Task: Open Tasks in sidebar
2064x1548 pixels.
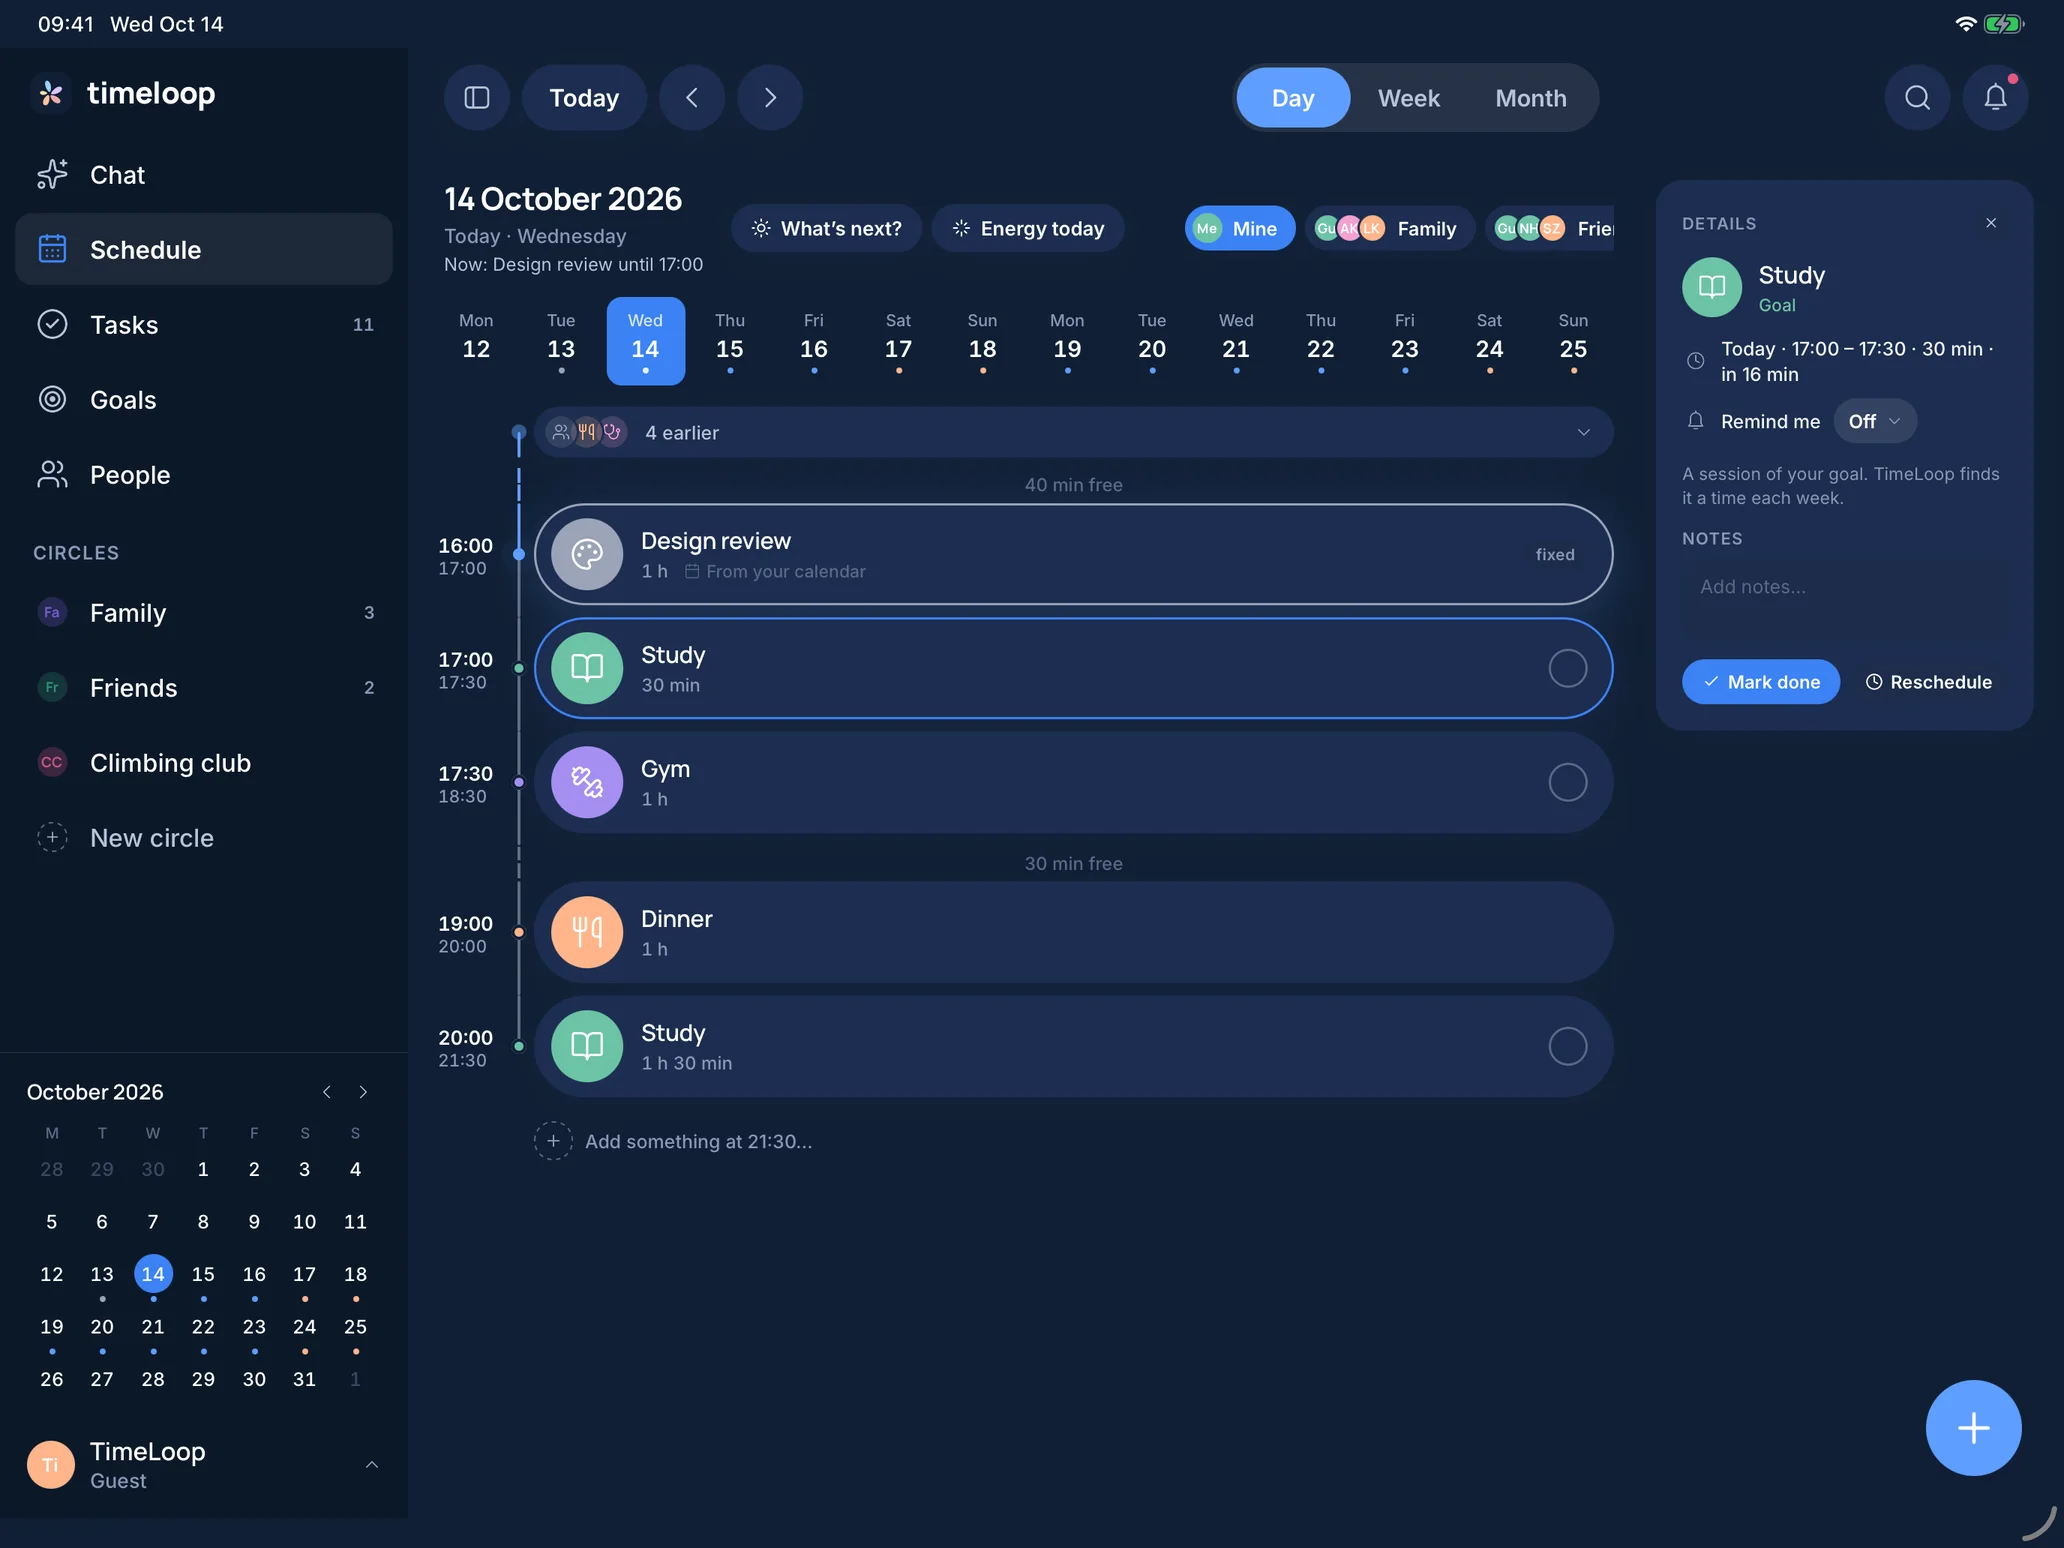Action: click(x=204, y=325)
